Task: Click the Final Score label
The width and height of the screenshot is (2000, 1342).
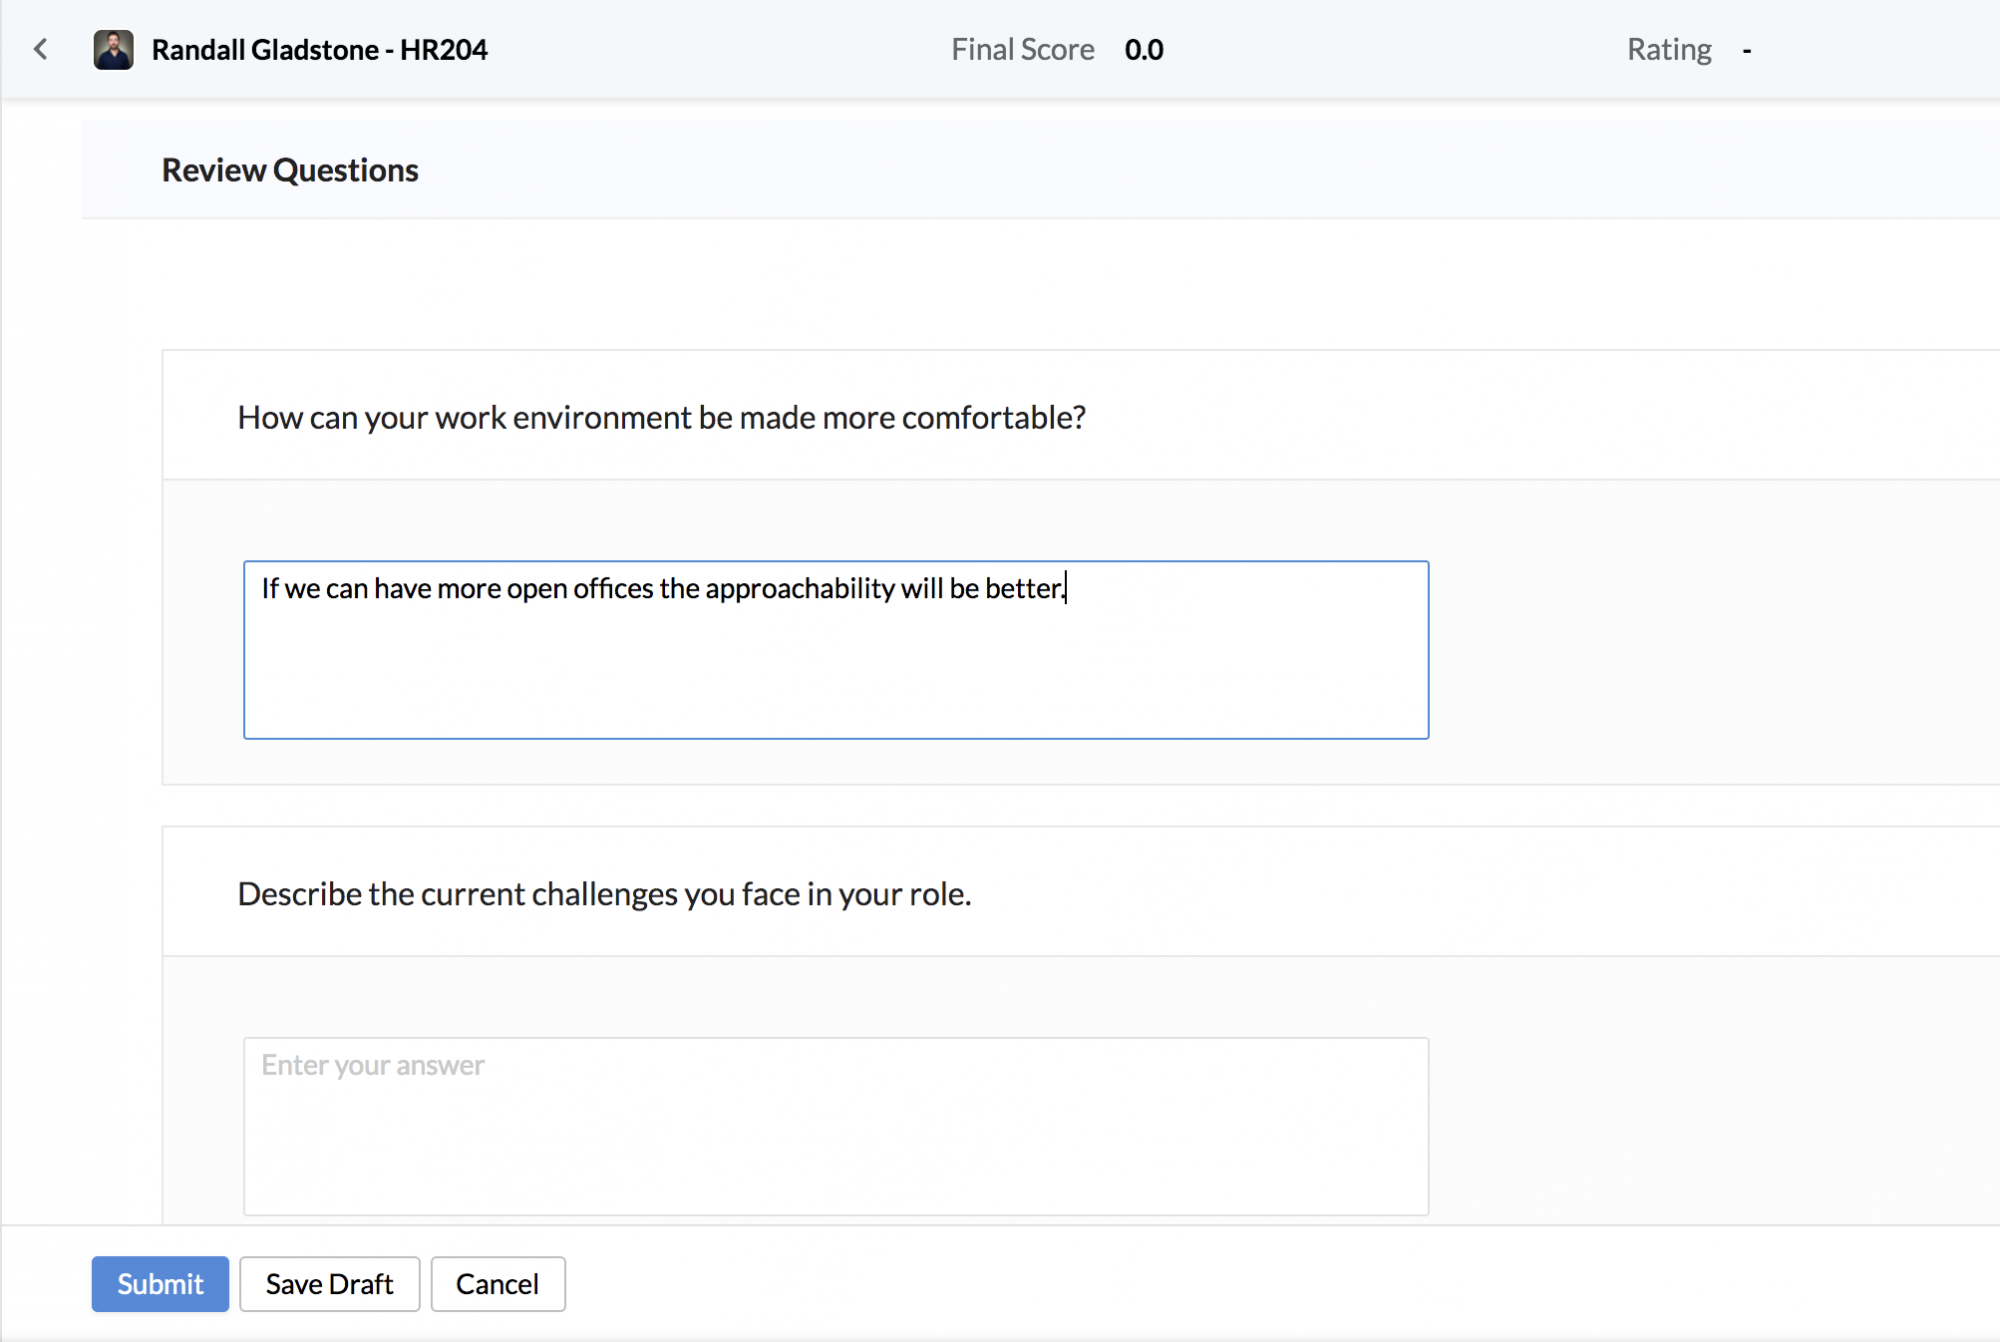Action: (x=1022, y=49)
